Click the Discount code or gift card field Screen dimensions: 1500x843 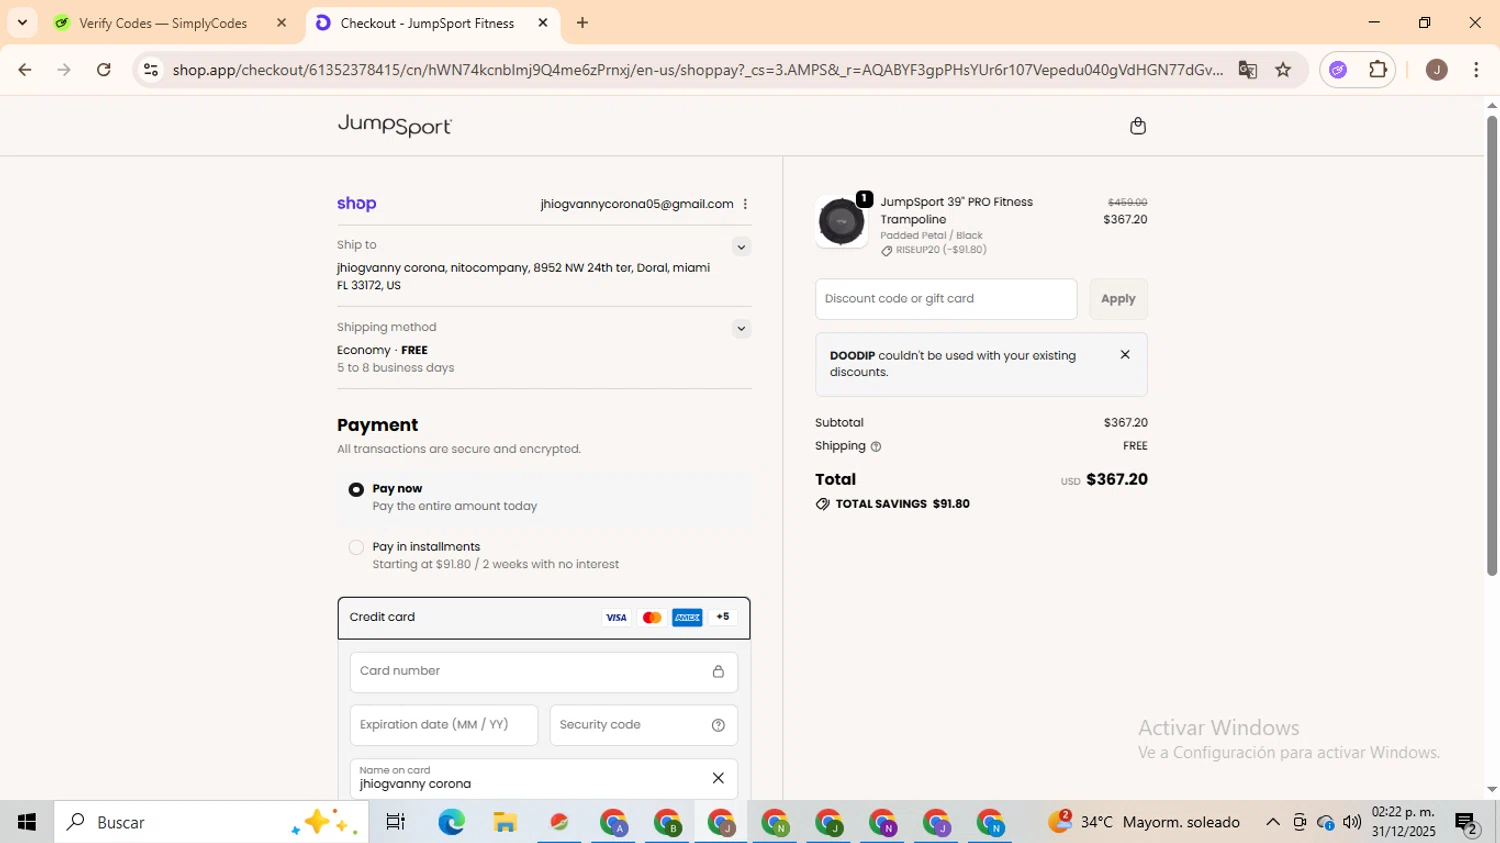[945, 299]
